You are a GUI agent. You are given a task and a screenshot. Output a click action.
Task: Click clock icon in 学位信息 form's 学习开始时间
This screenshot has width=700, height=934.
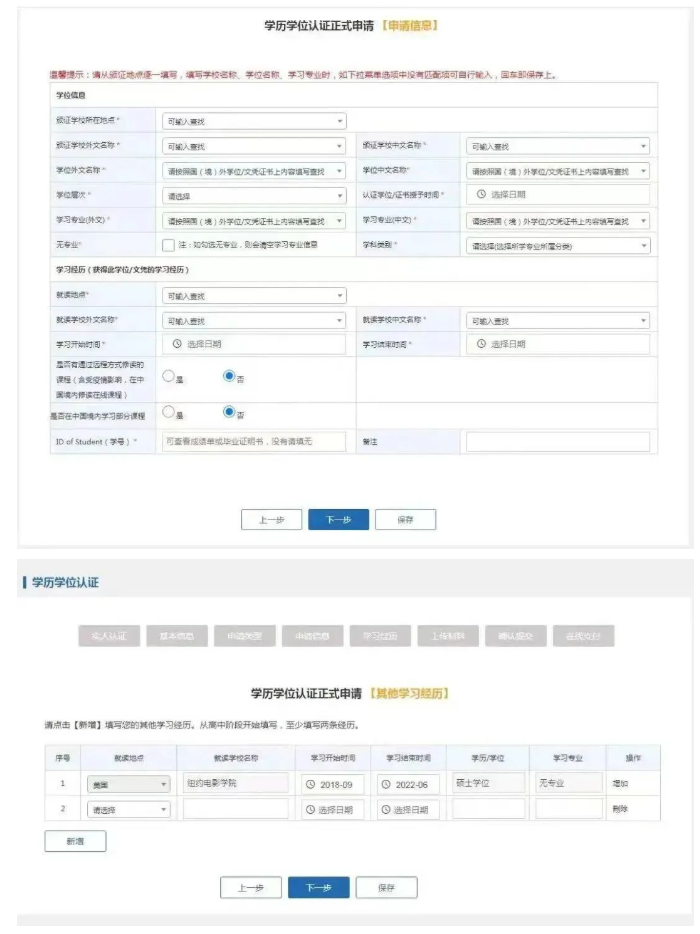[x=177, y=344]
